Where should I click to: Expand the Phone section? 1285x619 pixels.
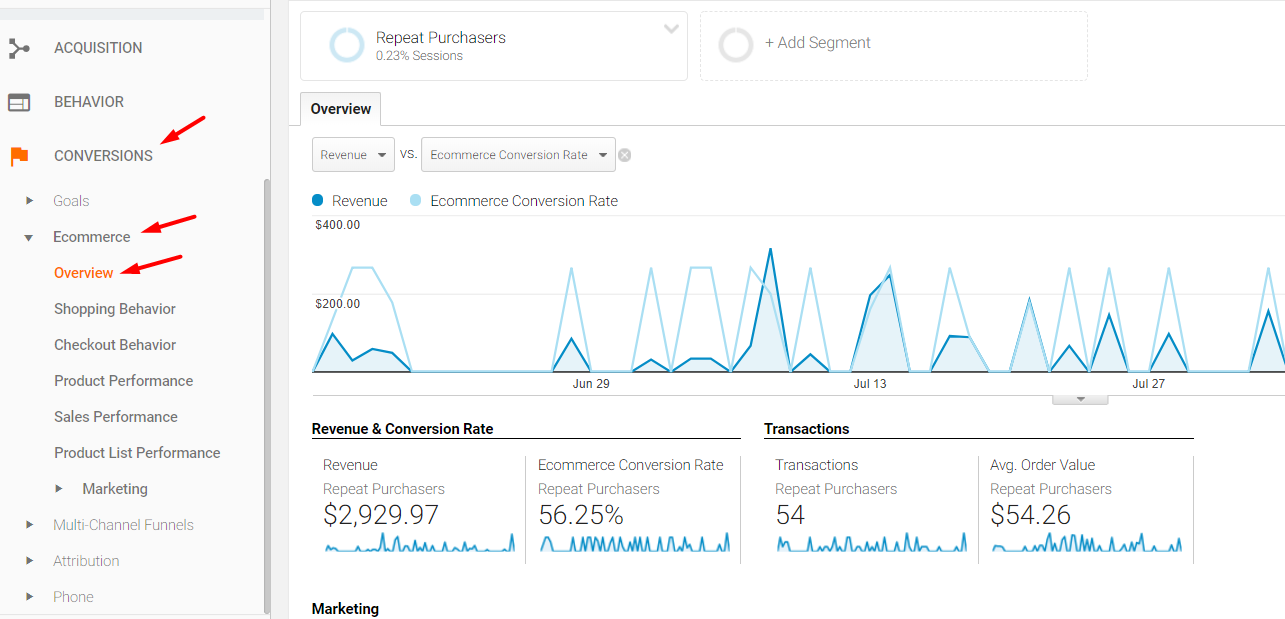[x=30, y=597]
